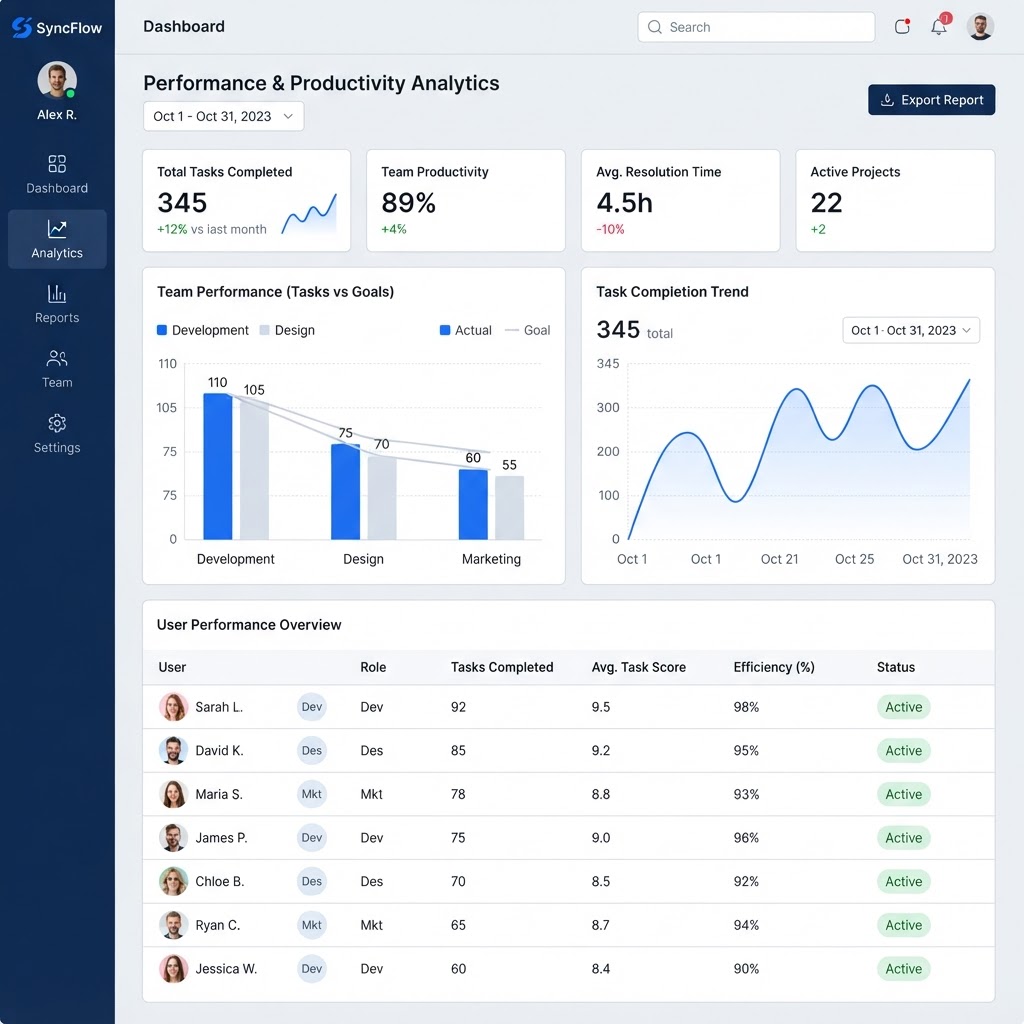1024x1024 pixels.
Task: Sort by the Avg. Task Score header
Action: tap(639, 667)
